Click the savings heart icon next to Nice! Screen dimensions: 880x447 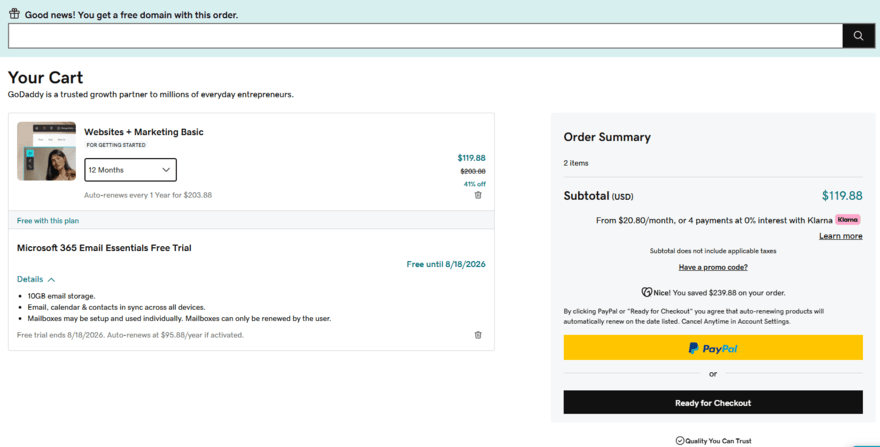[647, 292]
